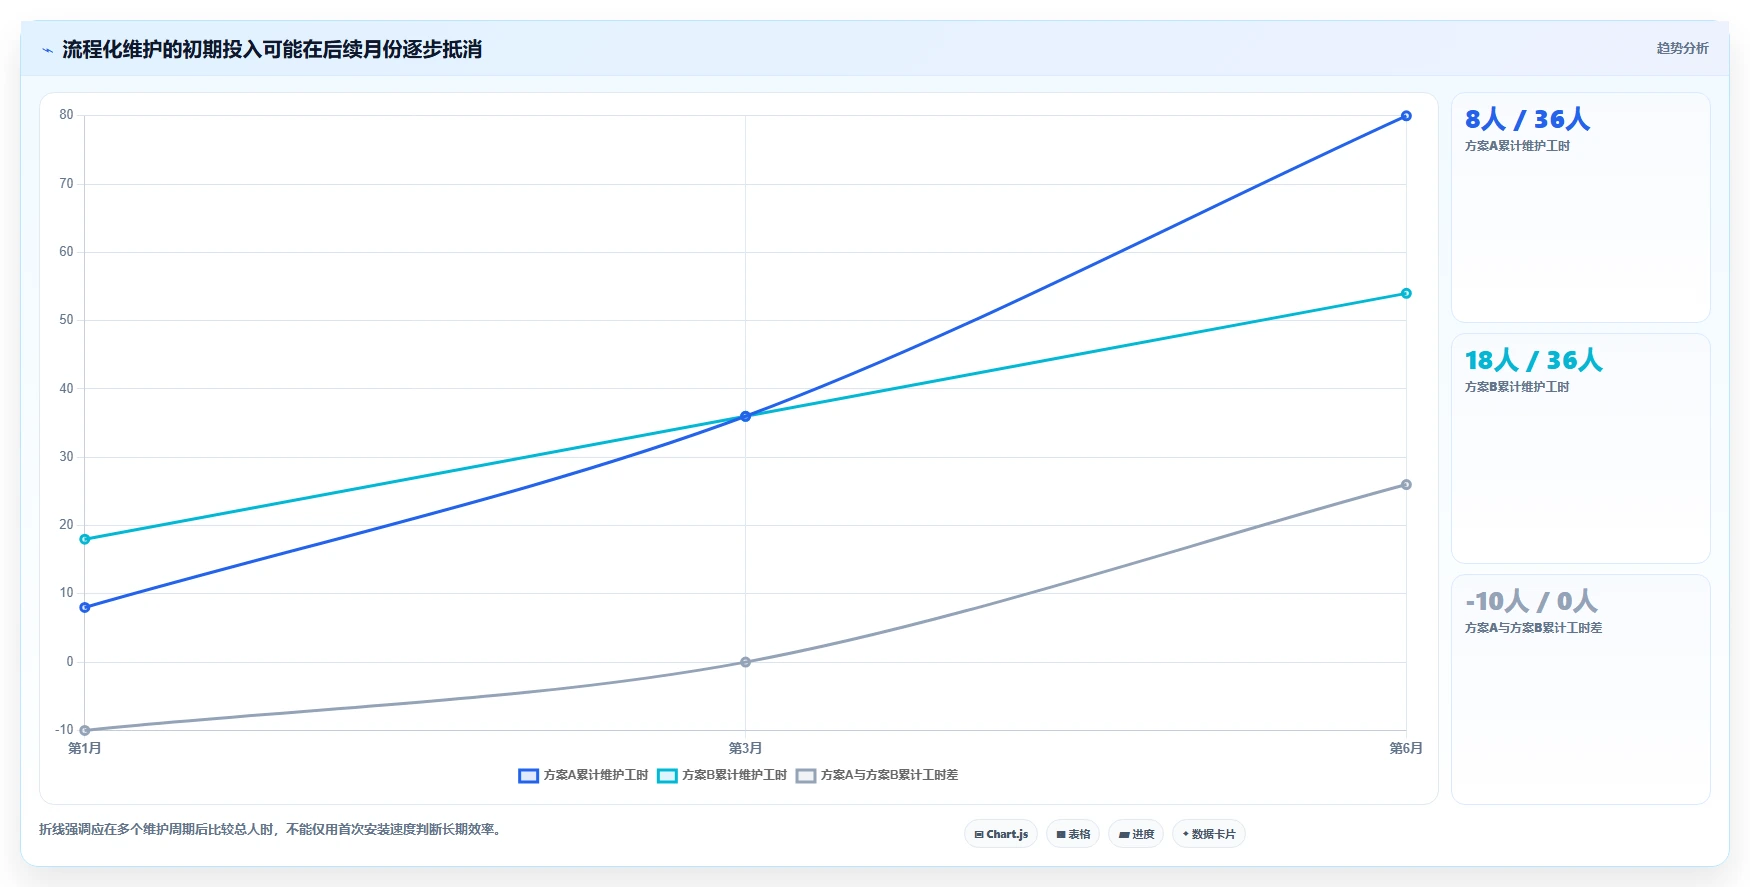1750x887 pixels.
Task: Click the y-axis tick label 30
Action: click(66, 457)
